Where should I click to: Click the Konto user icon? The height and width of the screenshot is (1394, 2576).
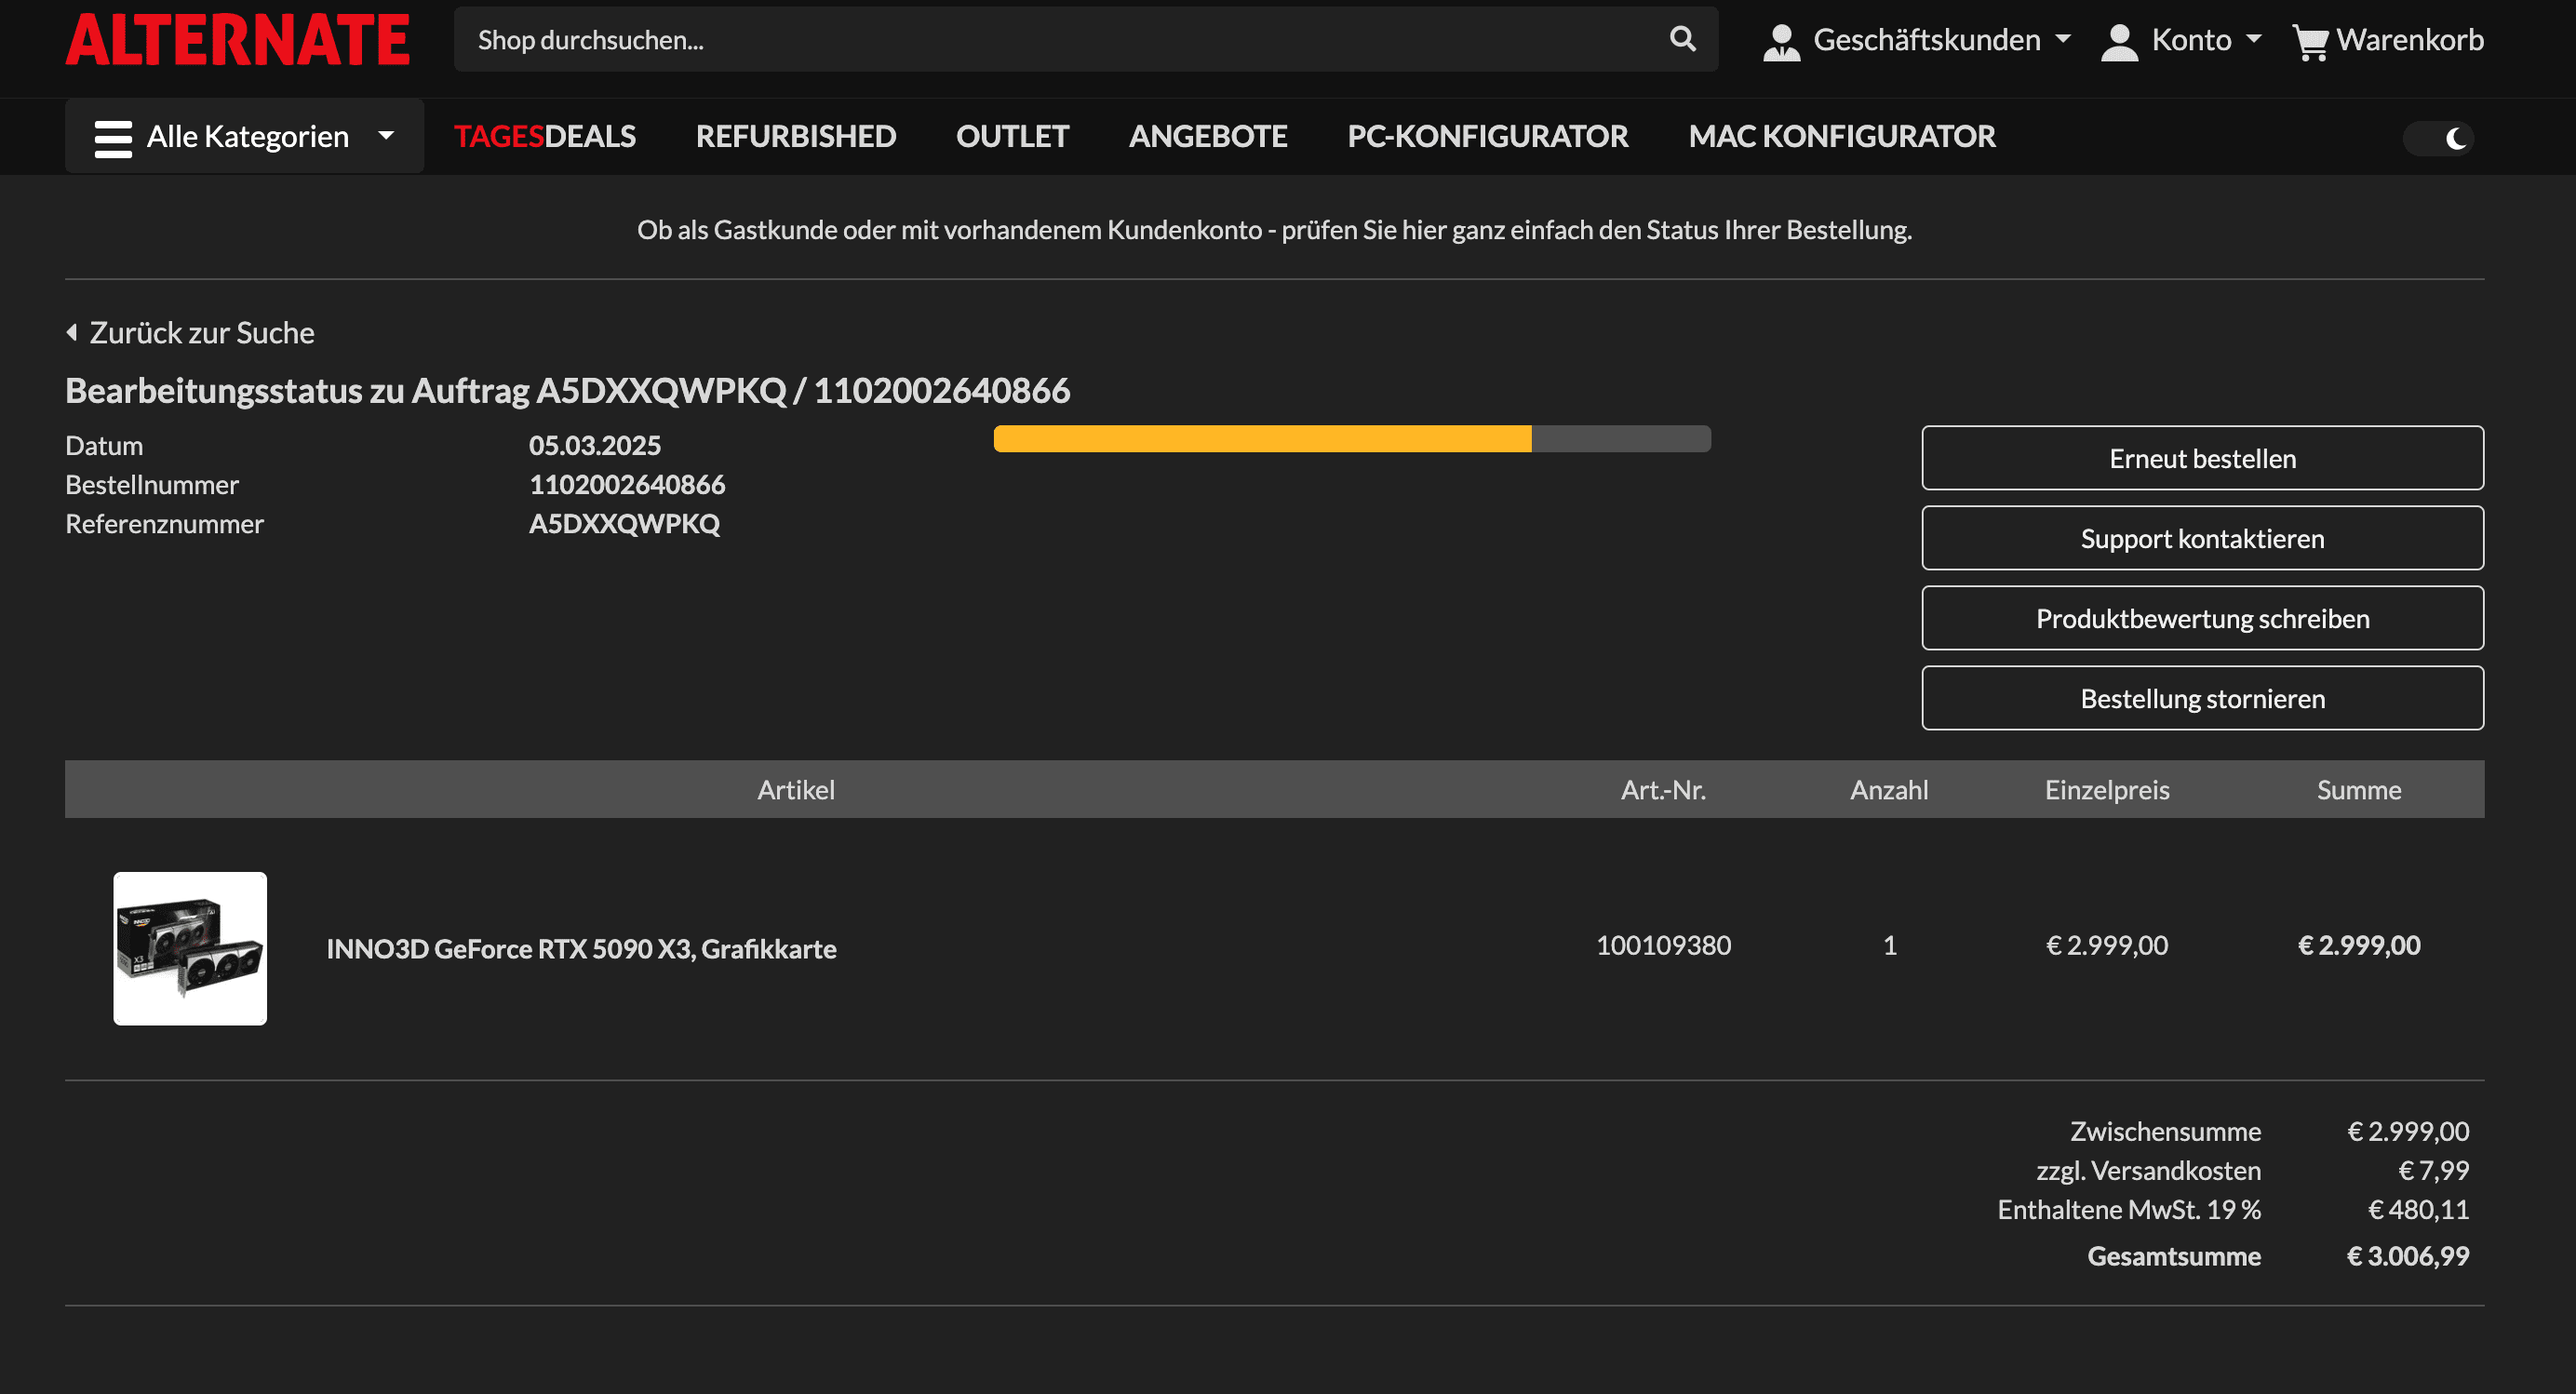click(x=2119, y=41)
